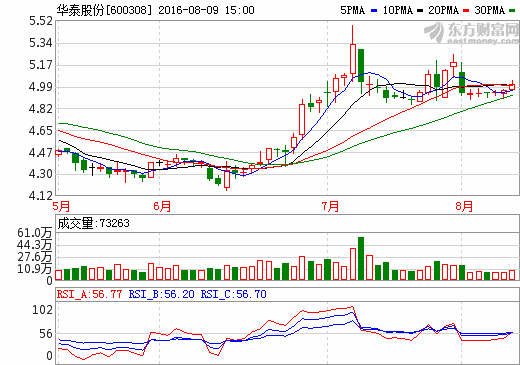Click the red 20PMA legend color marker
Image resolution: width=520 pixels, height=365 pixels.
click(466, 11)
